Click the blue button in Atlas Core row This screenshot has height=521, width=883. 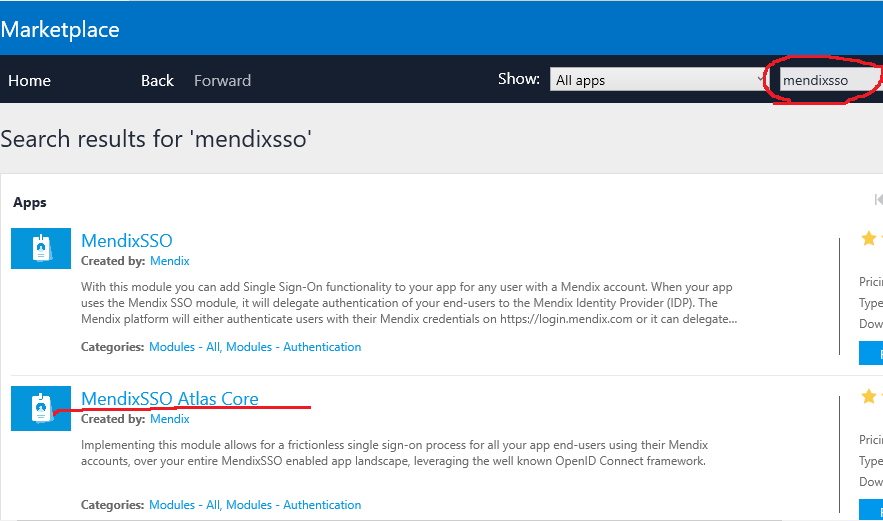(871, 510)
